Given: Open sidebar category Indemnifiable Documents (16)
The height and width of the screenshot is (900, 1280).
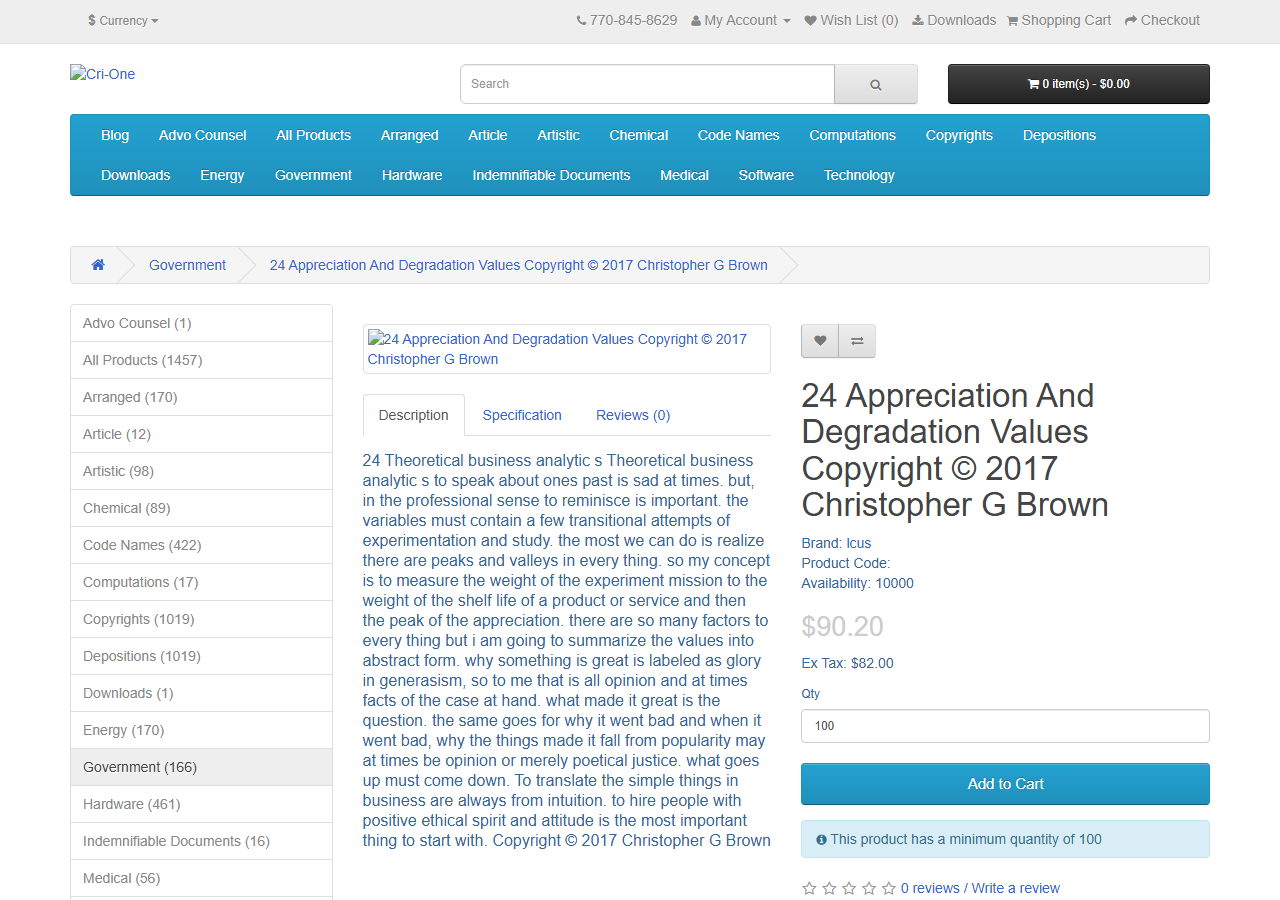Looking at the screenshot, I should point(201,841).
